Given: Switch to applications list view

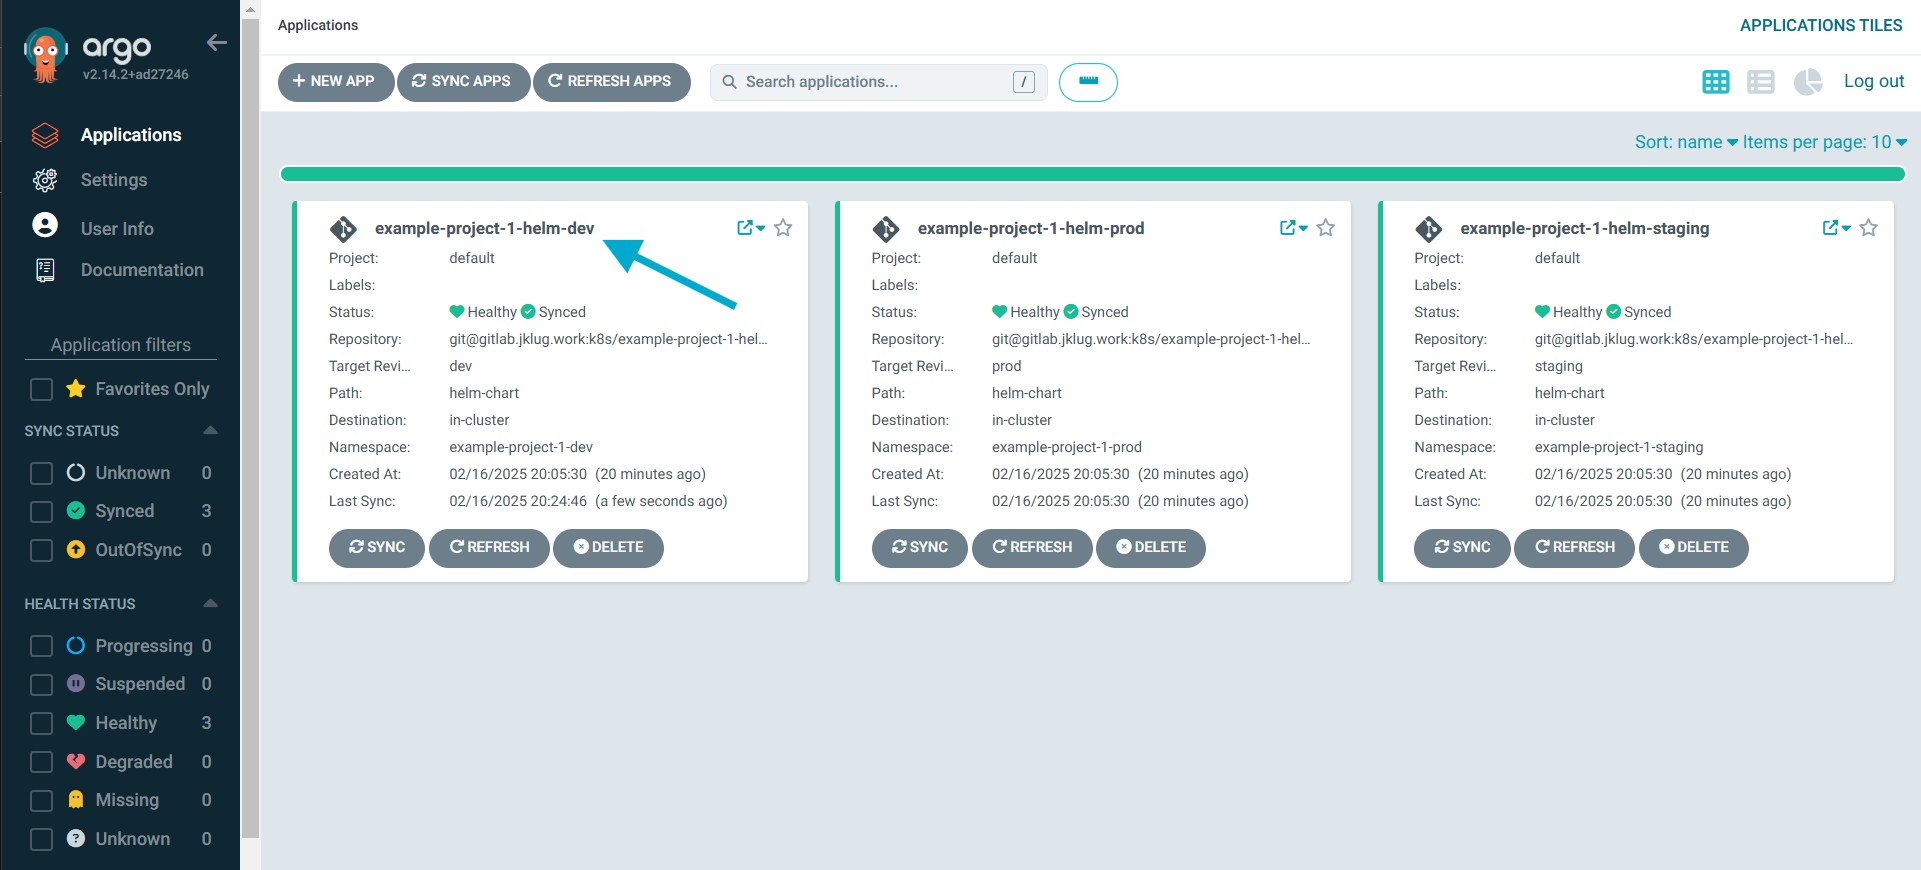Looking at the screenshot, I should (x=1760, y=82).
